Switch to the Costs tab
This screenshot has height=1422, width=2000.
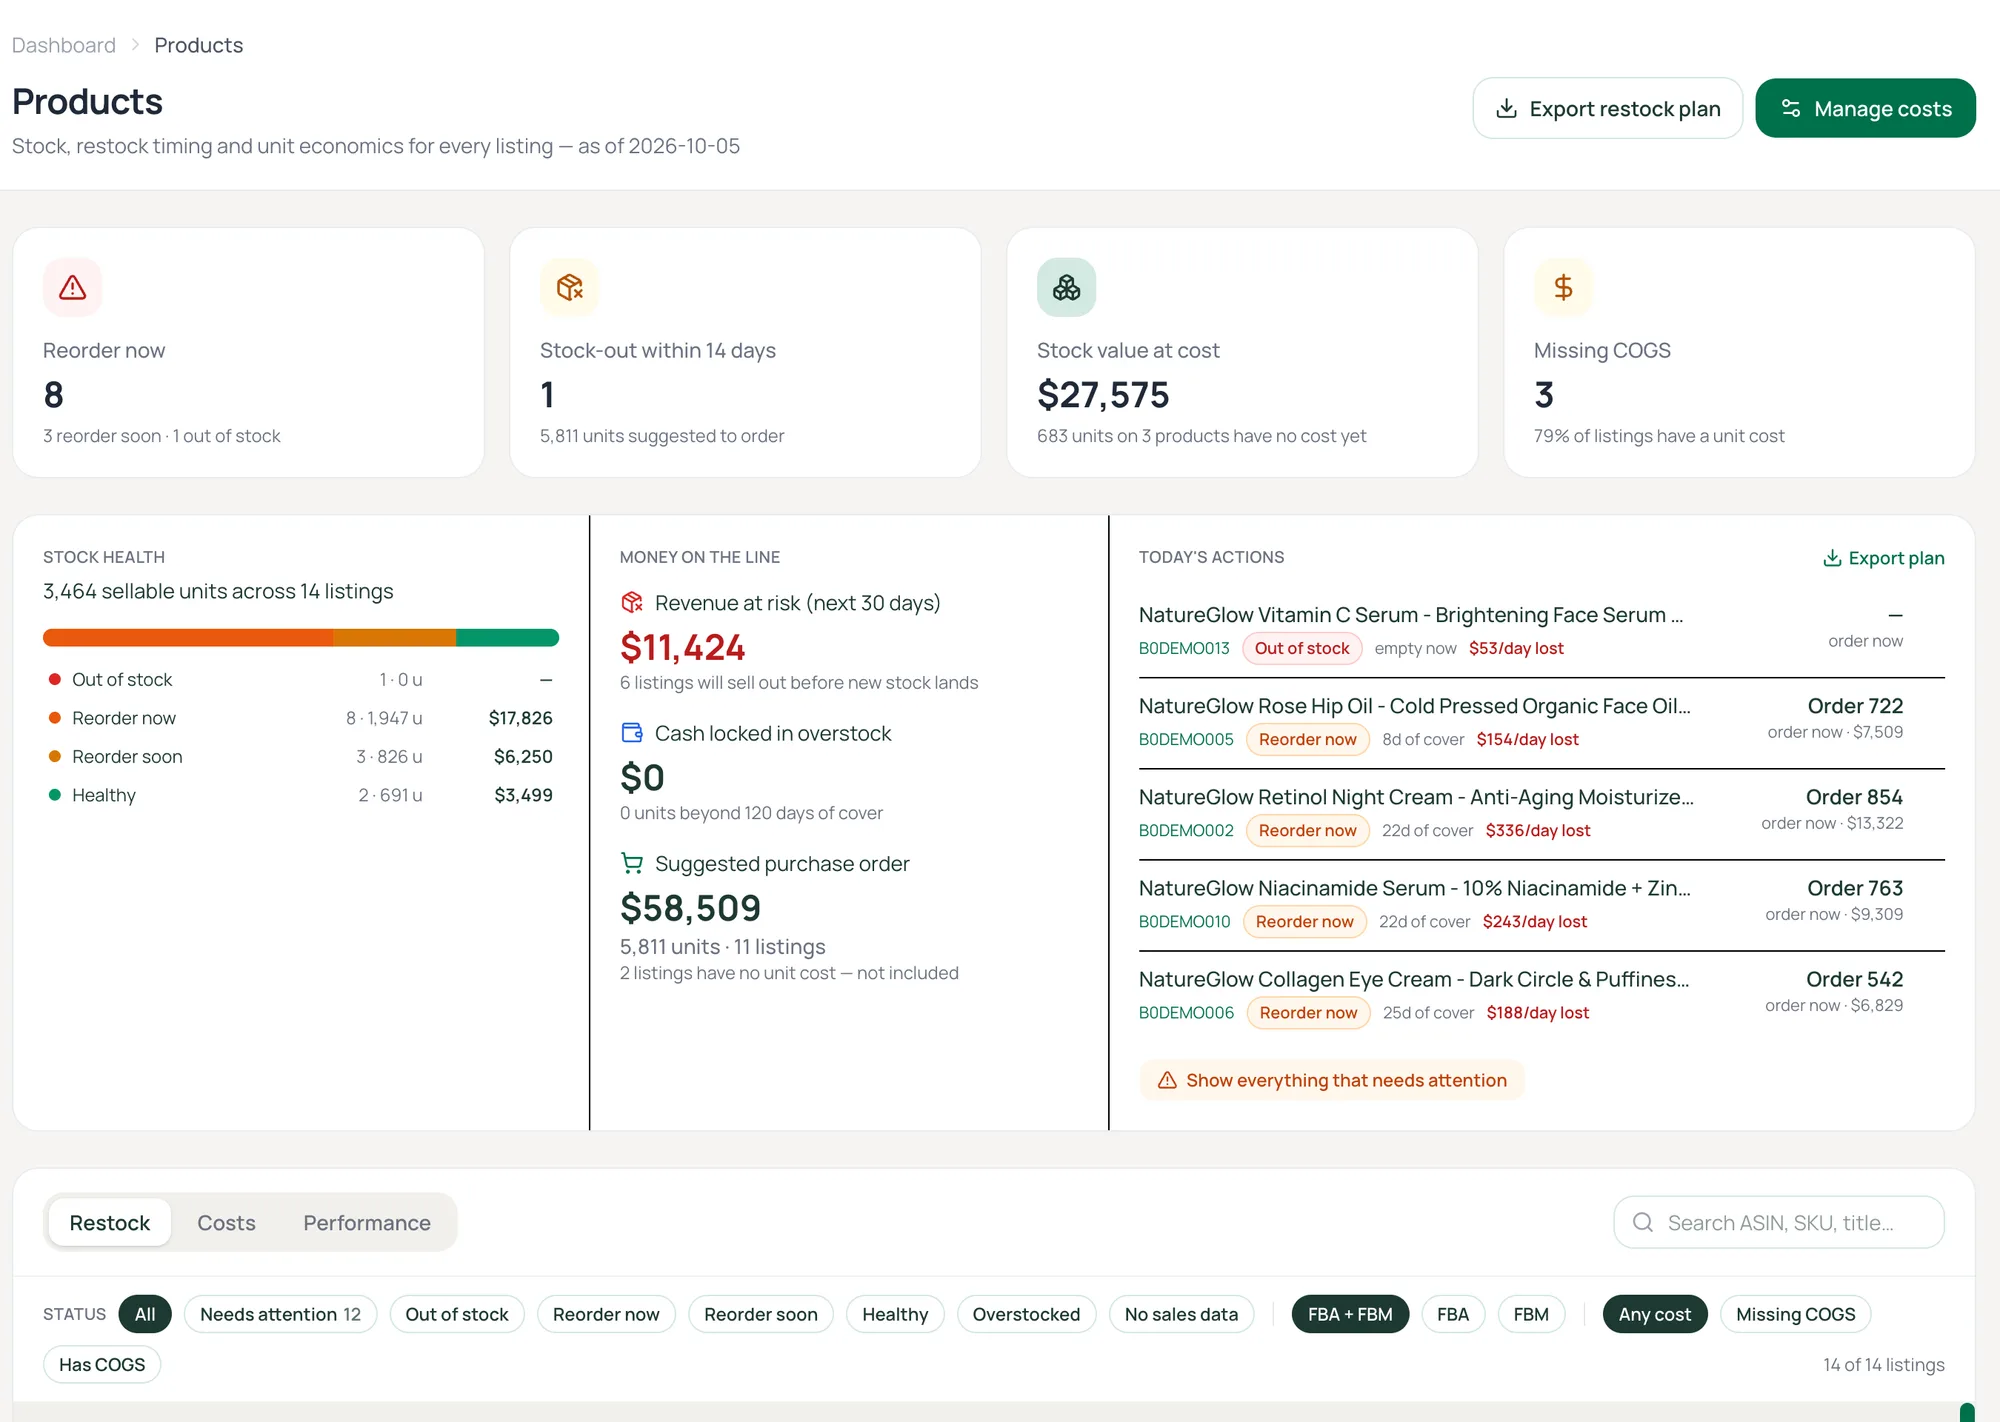(x=226, y=1222)
